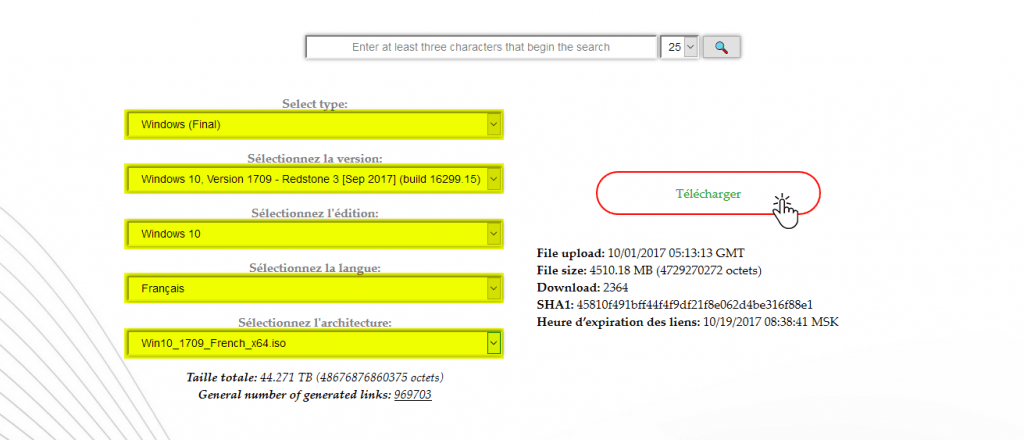Click the File upload date text
Viewport: 1024px width, 440px height.
pos(640,253)
